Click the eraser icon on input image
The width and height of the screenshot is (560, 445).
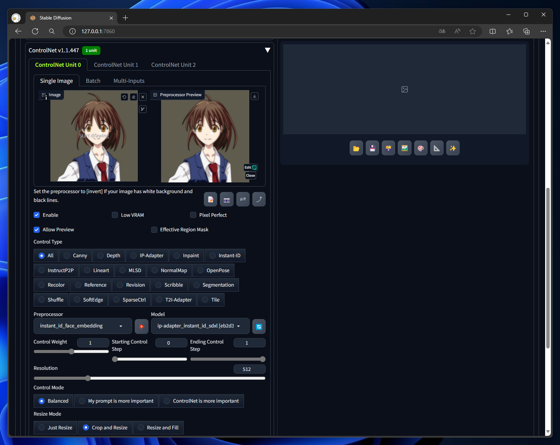pyautogui.click(x=133, y=97)
